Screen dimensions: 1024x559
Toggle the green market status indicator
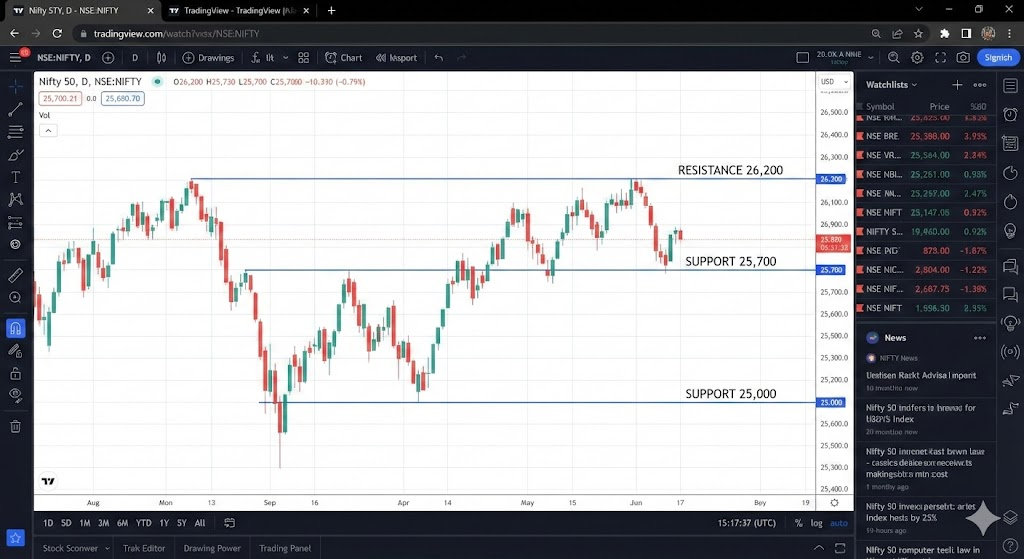157,82
